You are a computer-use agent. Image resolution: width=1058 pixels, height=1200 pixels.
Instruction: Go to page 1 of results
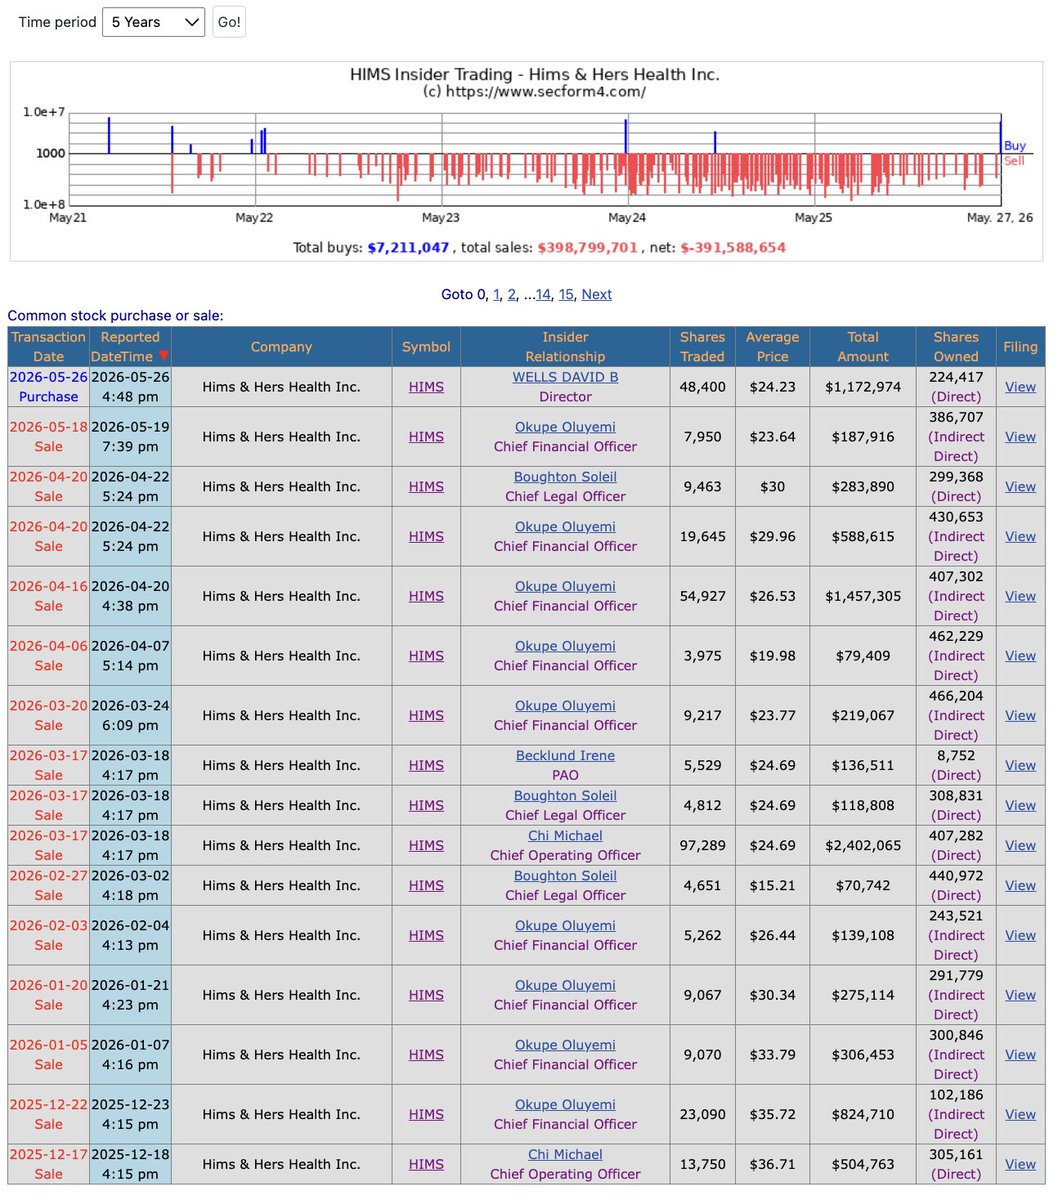point(496,294)
